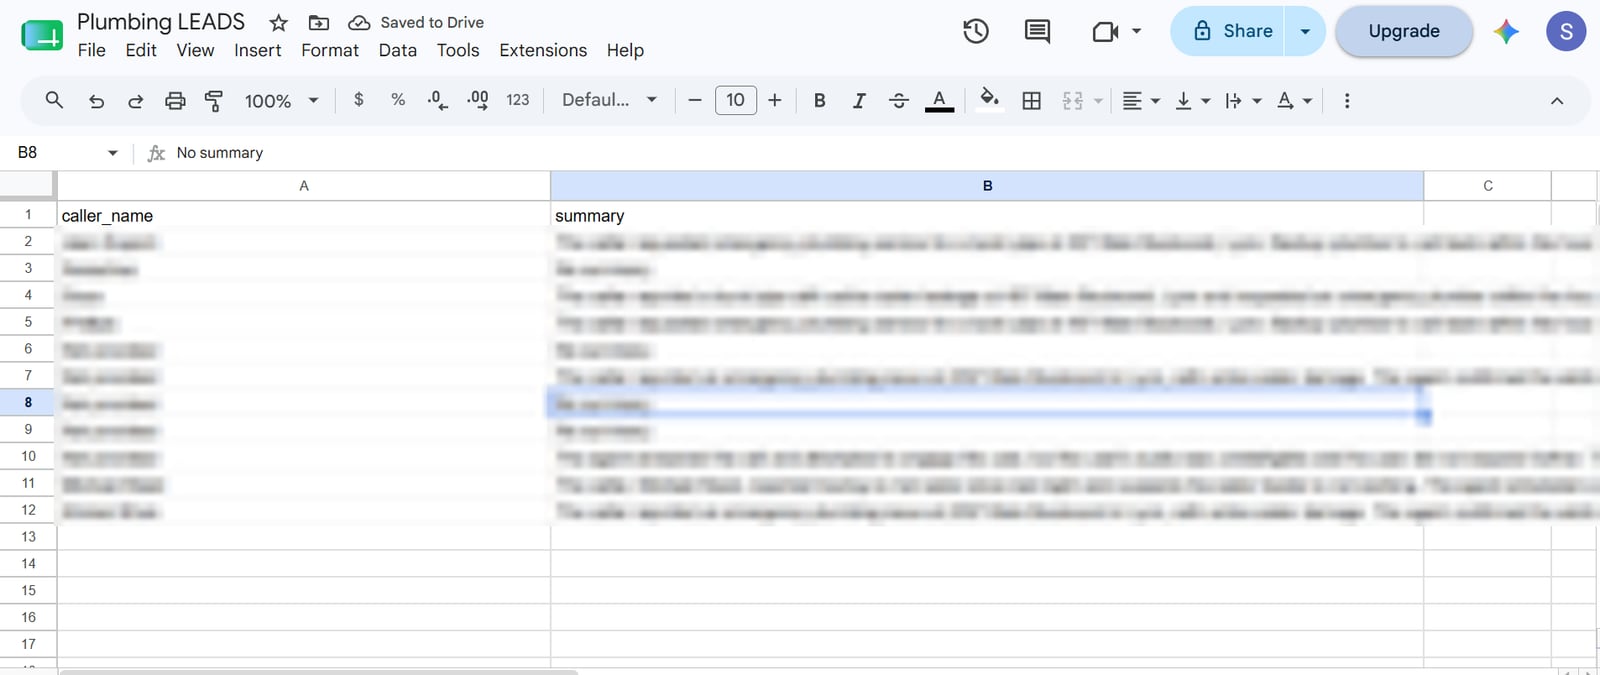Open the Data menu
The width and height of the screenshot is (1600, 675).
[x=398, y=50]
